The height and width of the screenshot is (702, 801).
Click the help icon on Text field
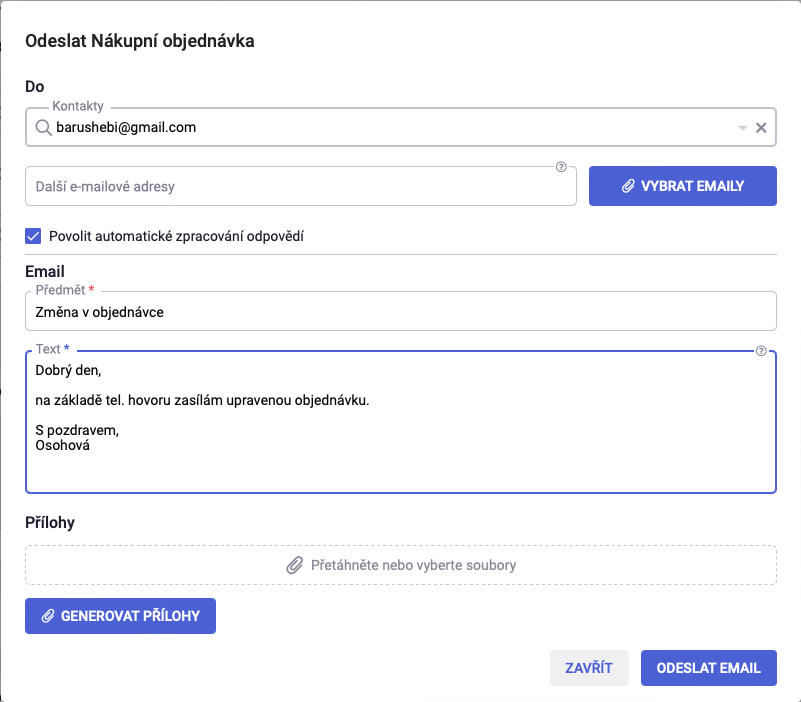coord(761,350)
